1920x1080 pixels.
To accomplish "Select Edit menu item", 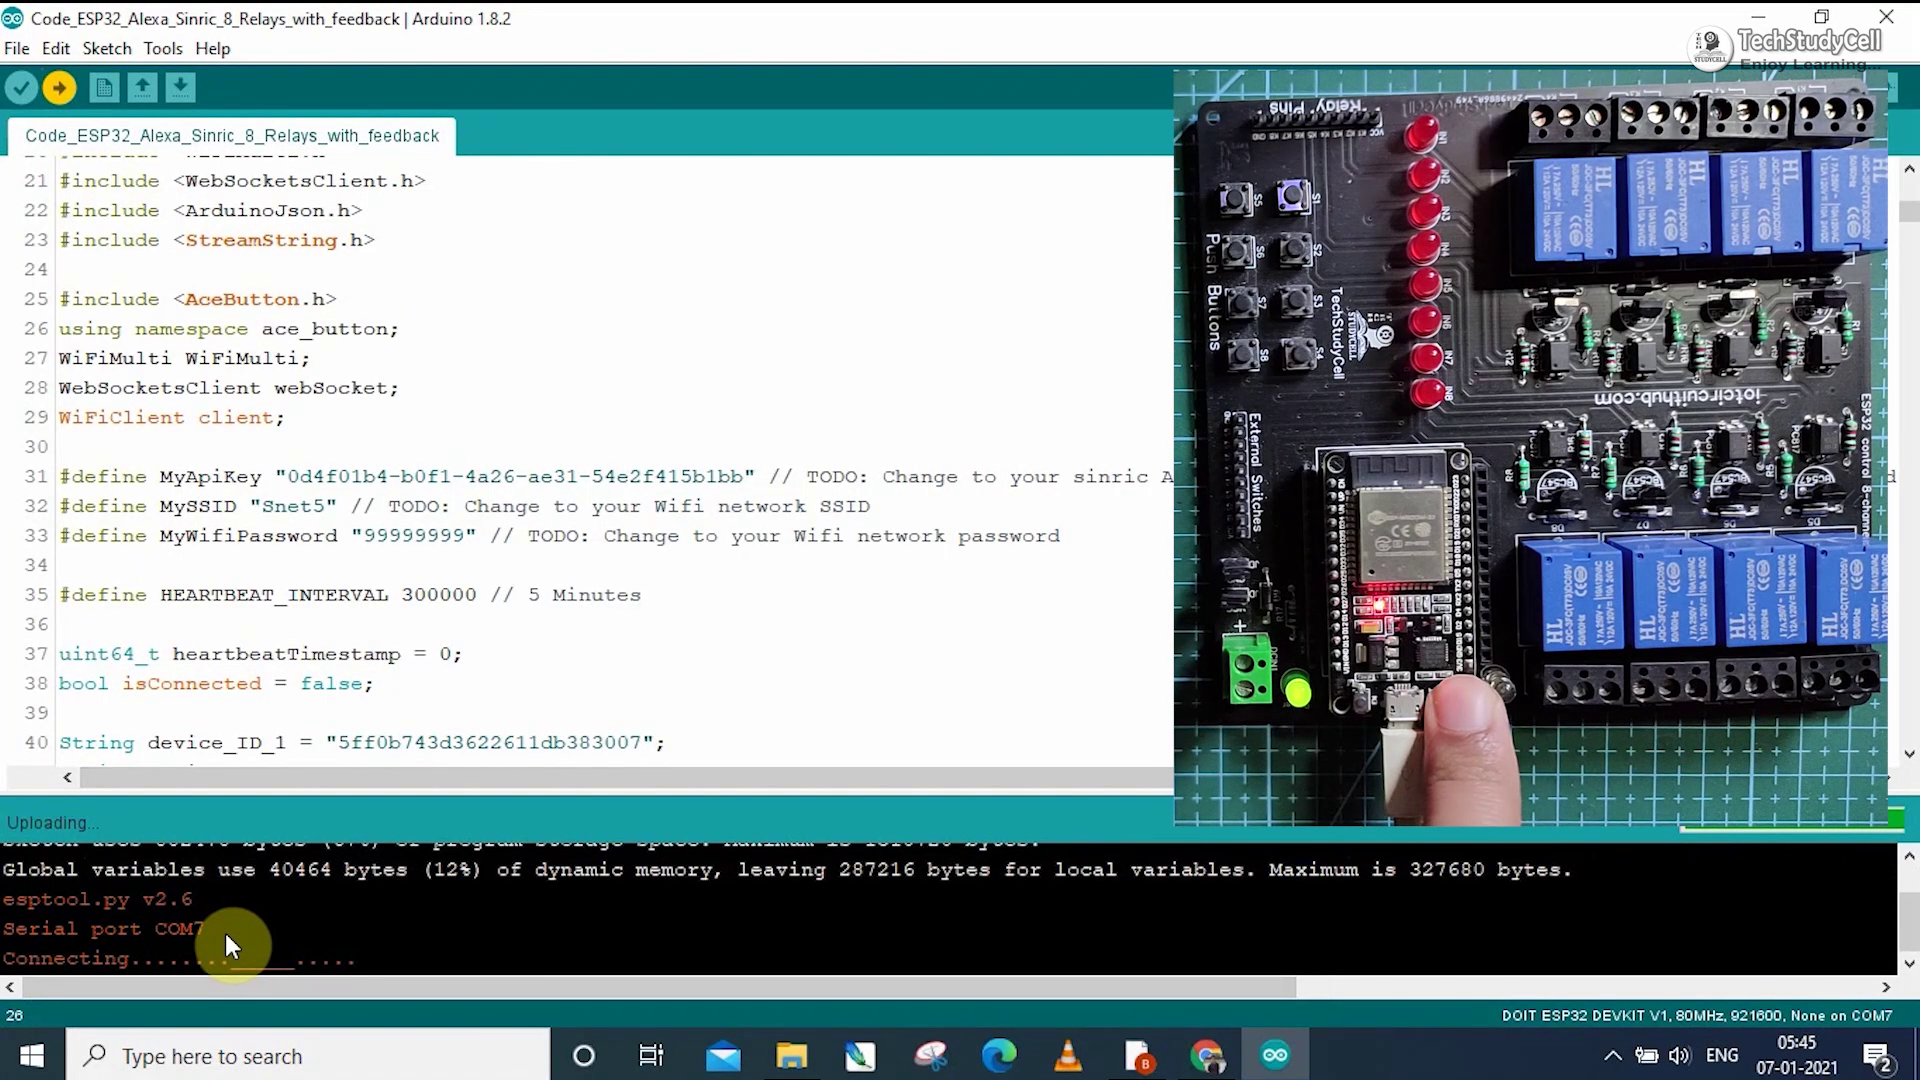I will (x=55, y=47).
